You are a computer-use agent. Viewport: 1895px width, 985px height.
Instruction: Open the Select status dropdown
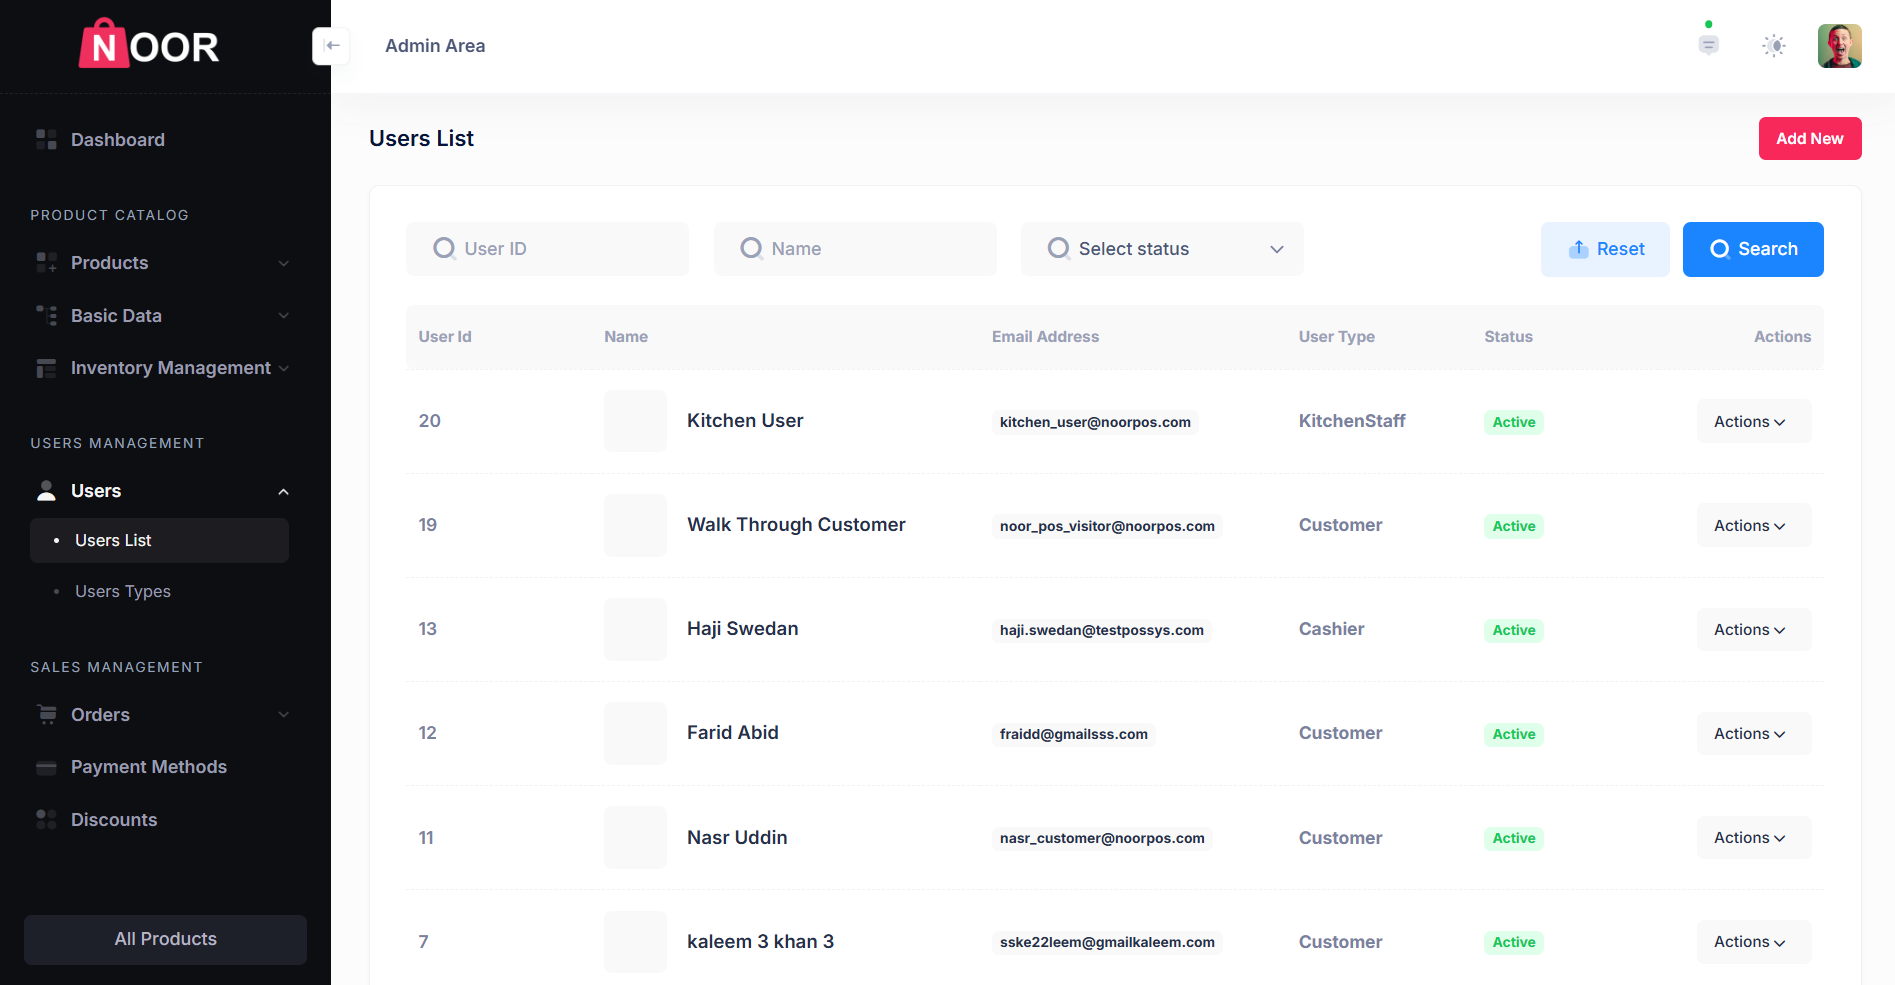click(1162, 249)
